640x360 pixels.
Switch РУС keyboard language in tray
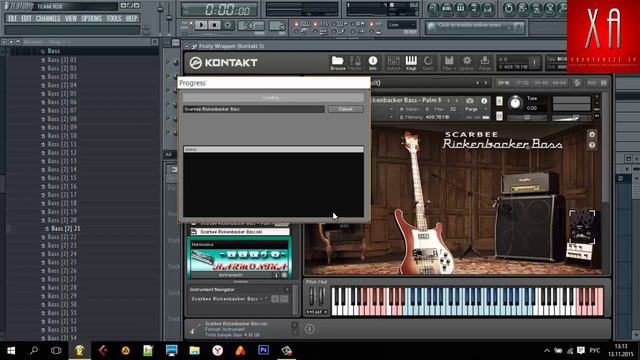point(595,351)
